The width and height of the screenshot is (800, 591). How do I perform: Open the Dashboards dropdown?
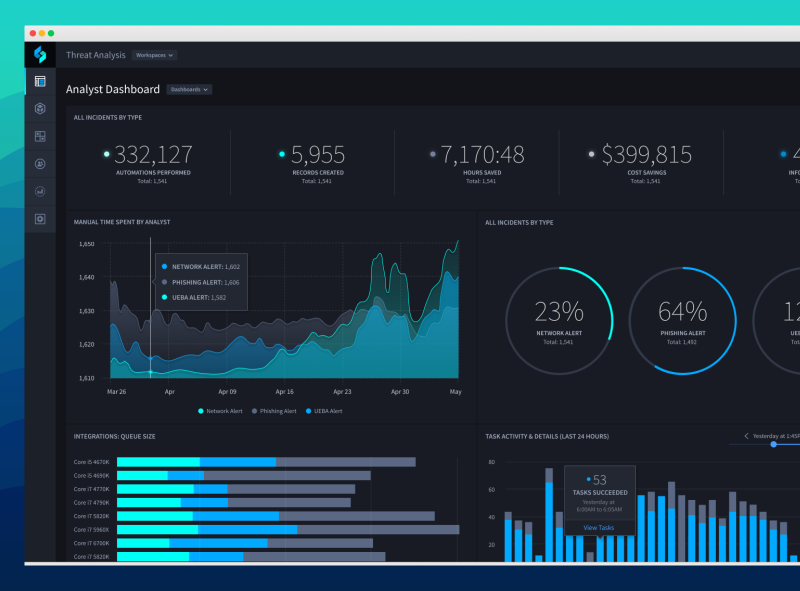click(188, 89)
